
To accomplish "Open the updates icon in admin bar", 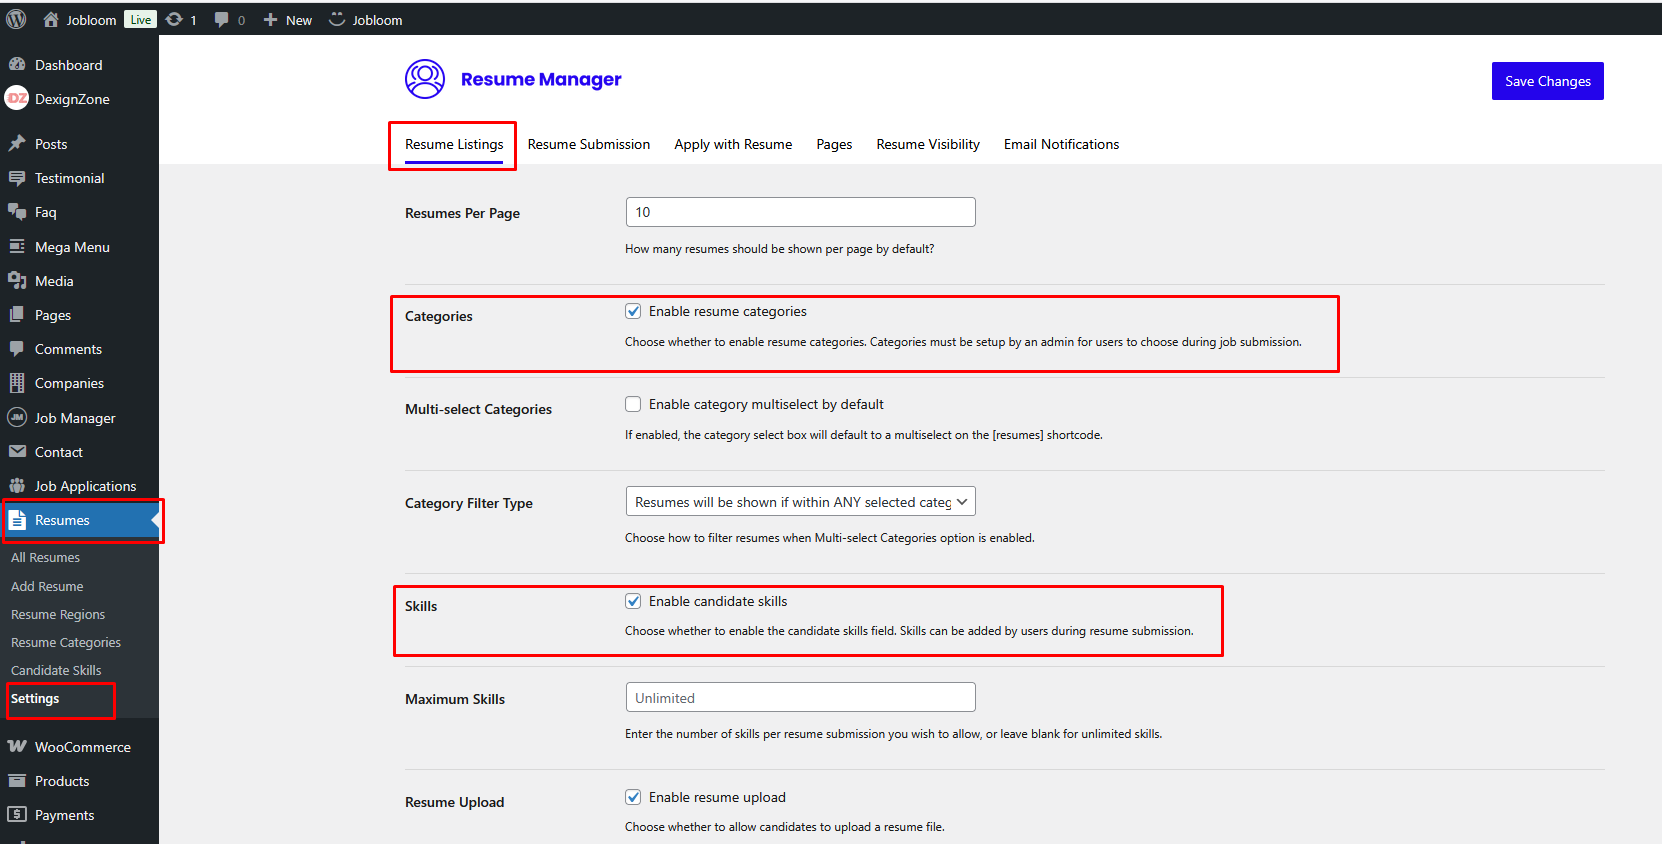I will 175,20.
